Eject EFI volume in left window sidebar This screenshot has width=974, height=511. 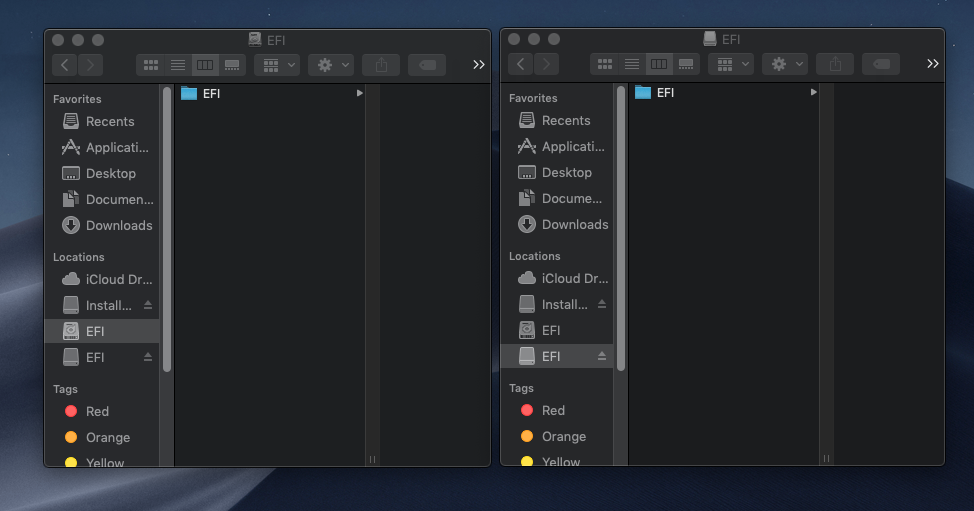148,357
